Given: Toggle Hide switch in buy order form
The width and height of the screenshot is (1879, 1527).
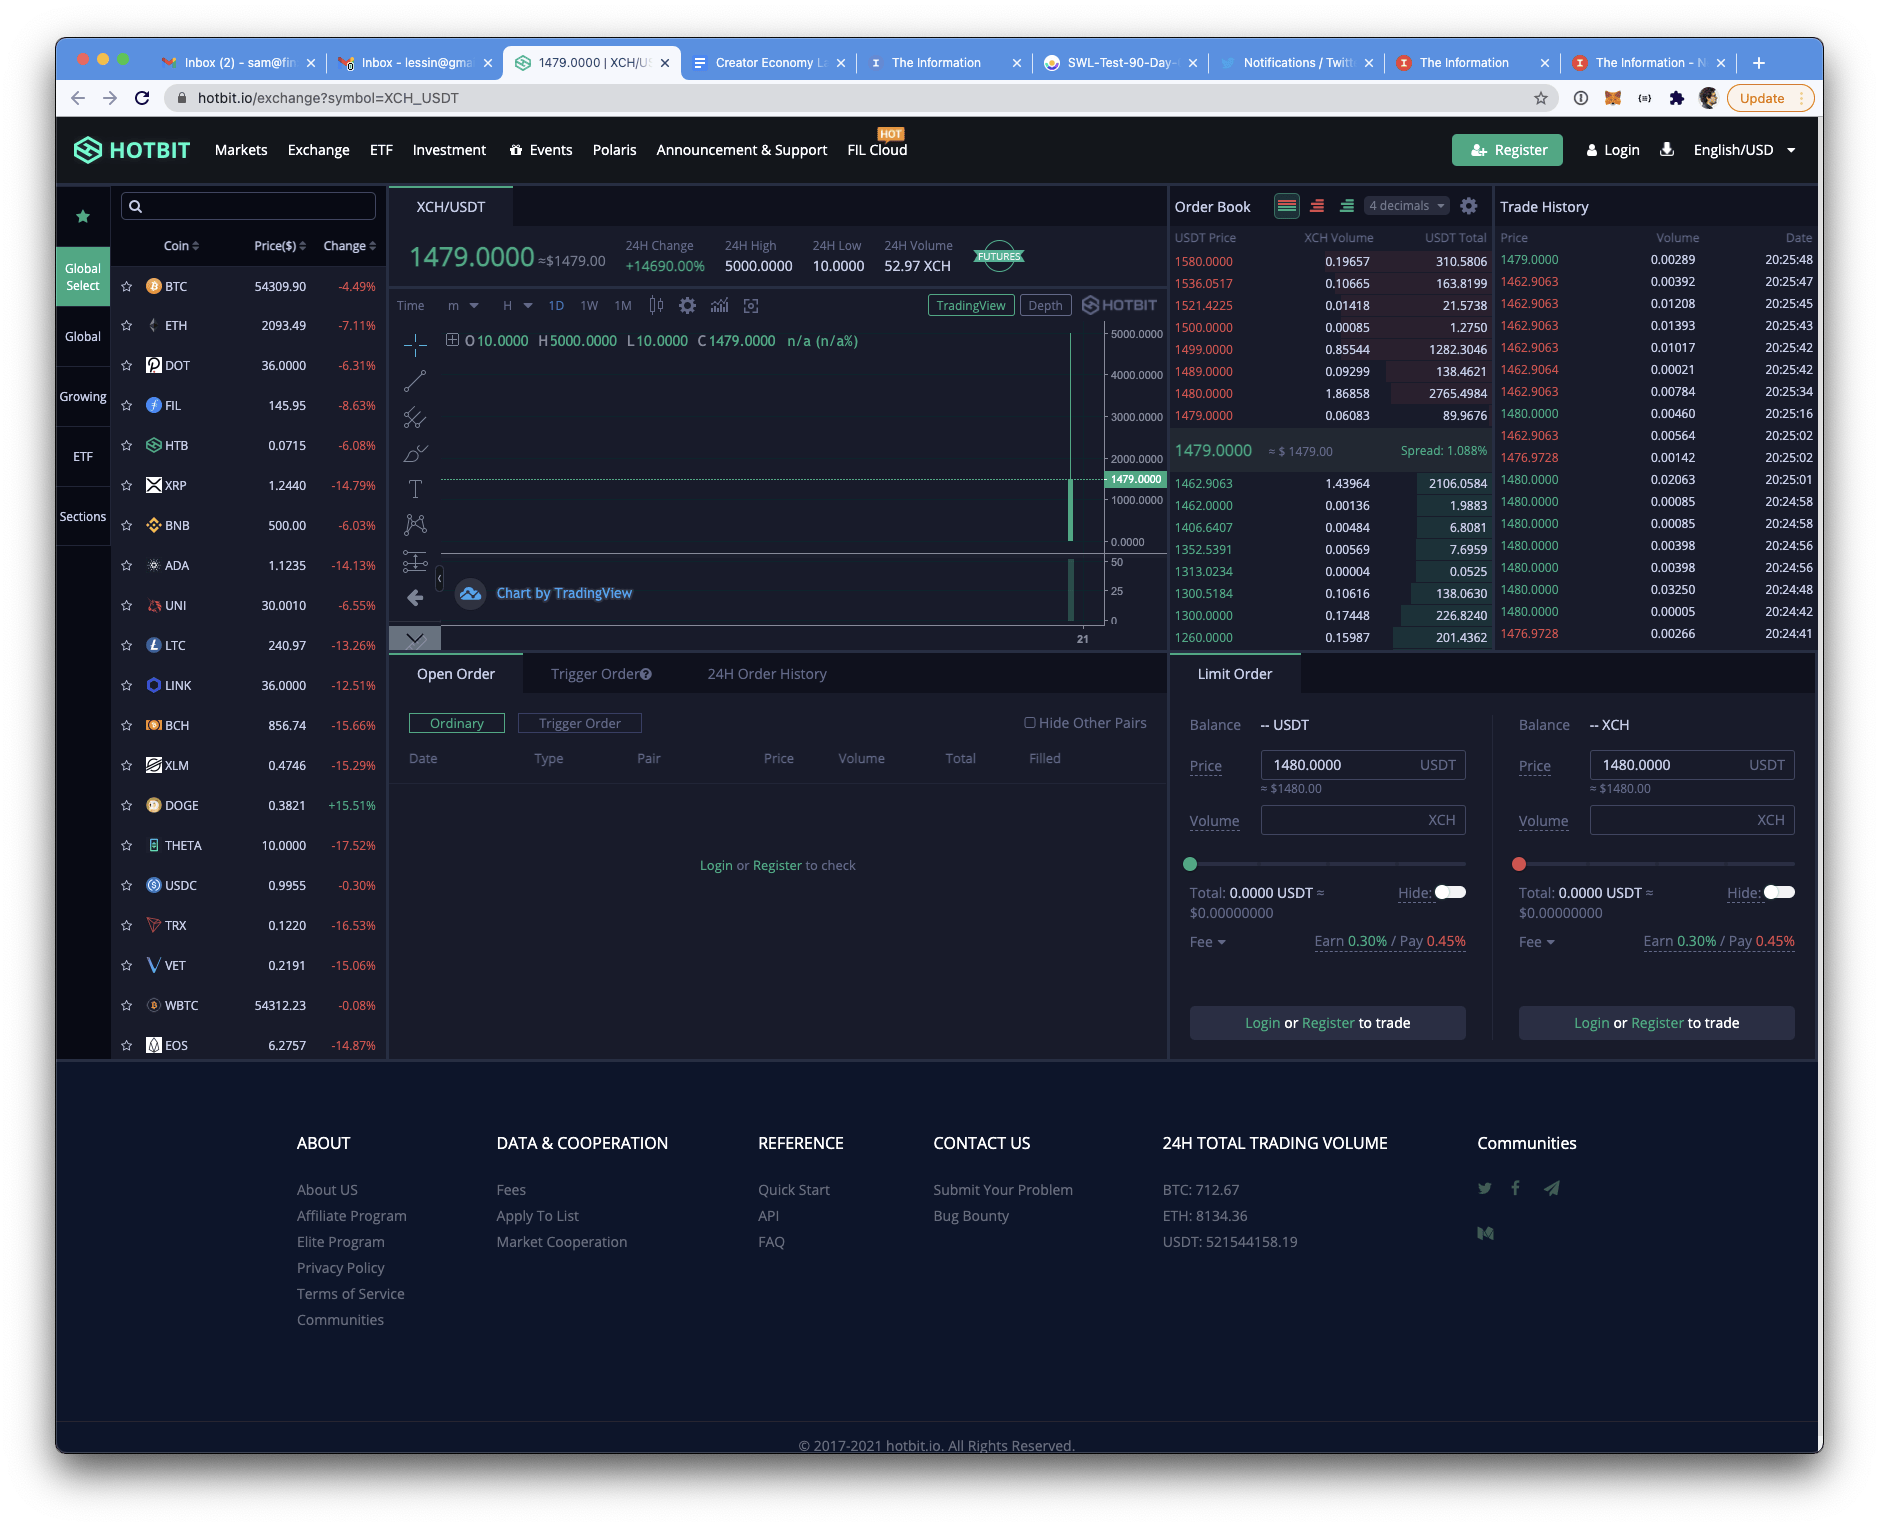Looking at the screenshot, I should pyautogui.click(x=1449, y=892).
